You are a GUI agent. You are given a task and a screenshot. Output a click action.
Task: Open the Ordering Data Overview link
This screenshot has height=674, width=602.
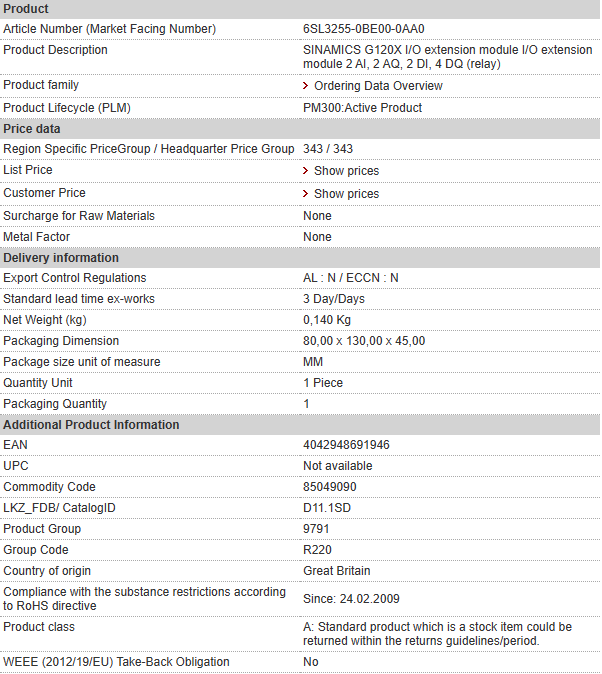click(378, 86)
